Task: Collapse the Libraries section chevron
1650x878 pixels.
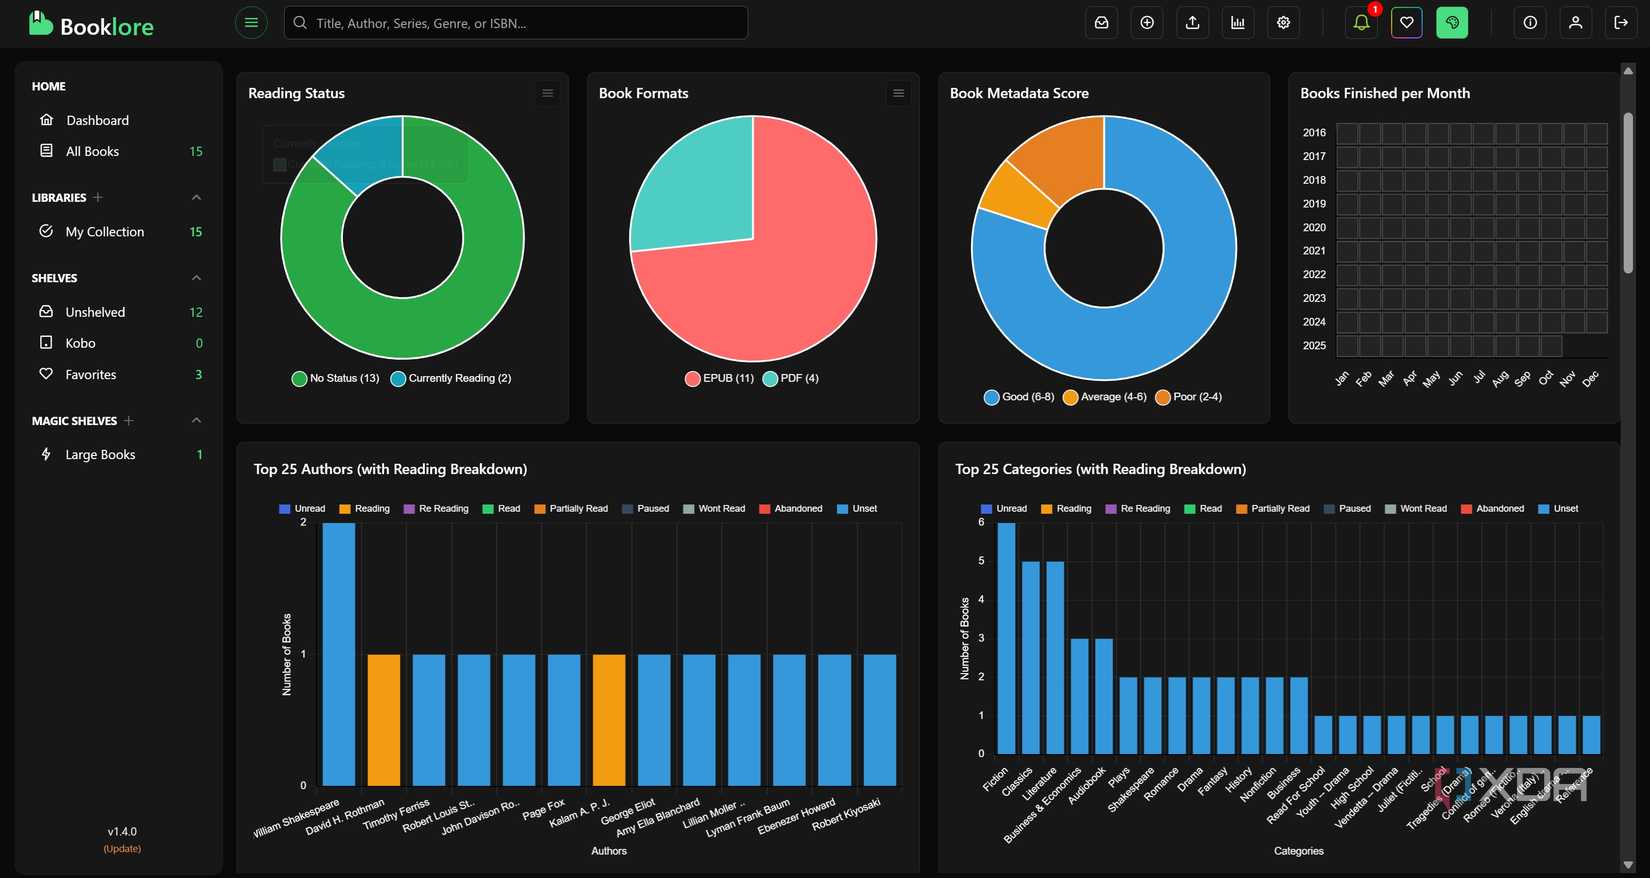Action: click(x=196, y=198)
